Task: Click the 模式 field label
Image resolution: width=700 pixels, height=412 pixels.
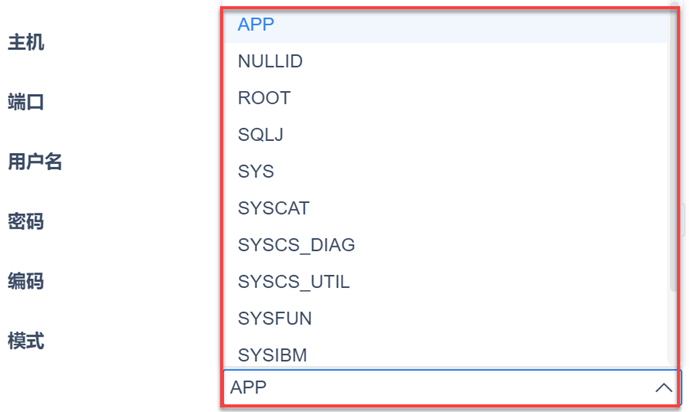Action: (x=26, y=341)
